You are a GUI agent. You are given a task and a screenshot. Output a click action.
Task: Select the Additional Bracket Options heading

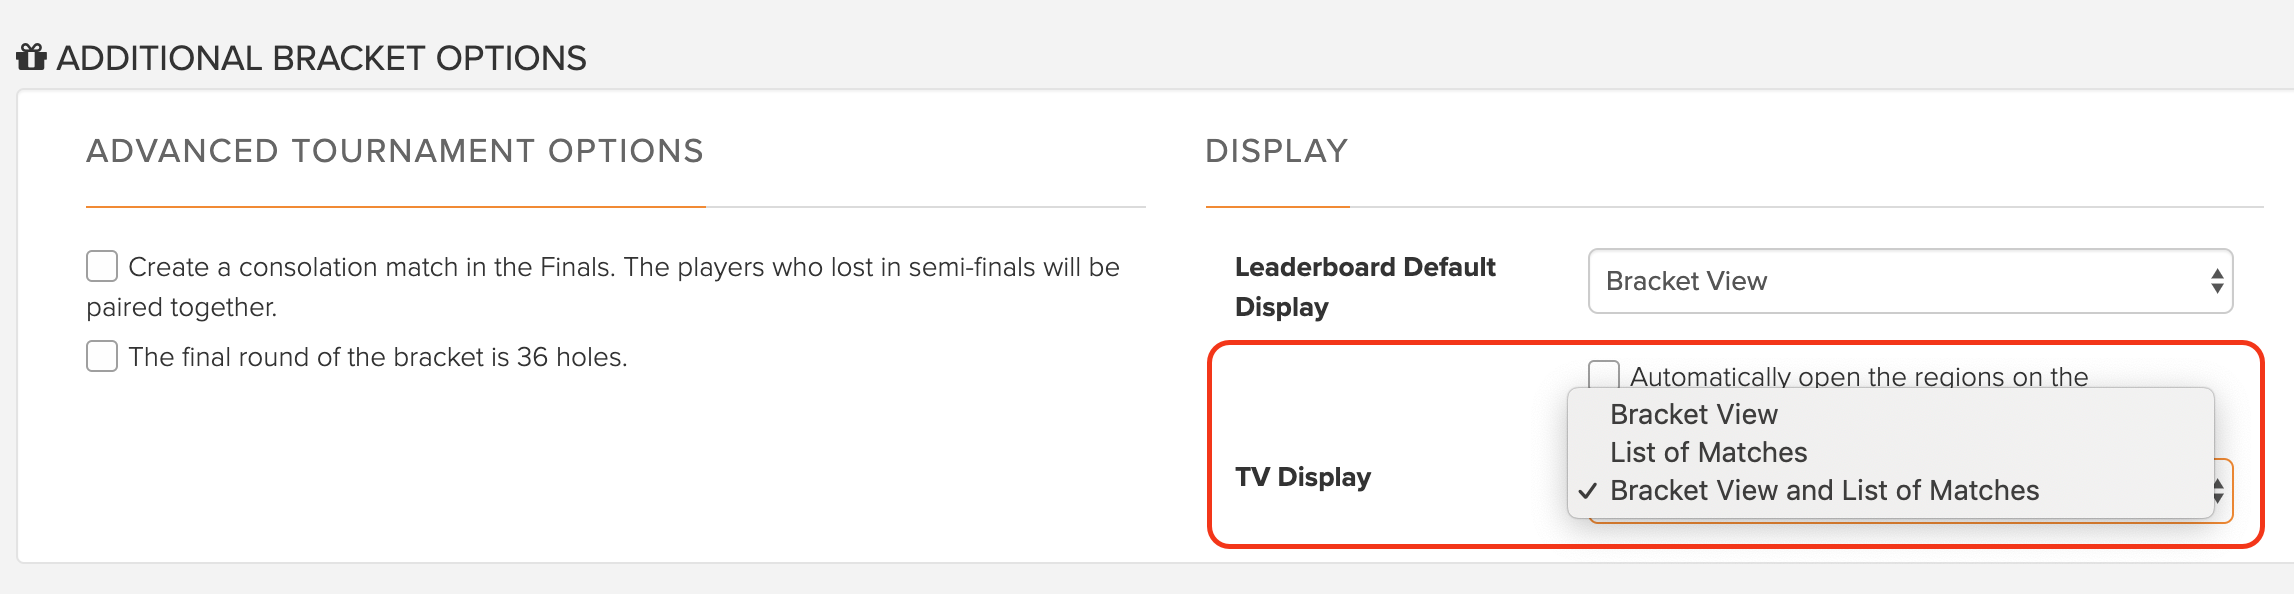click(321, 58)
